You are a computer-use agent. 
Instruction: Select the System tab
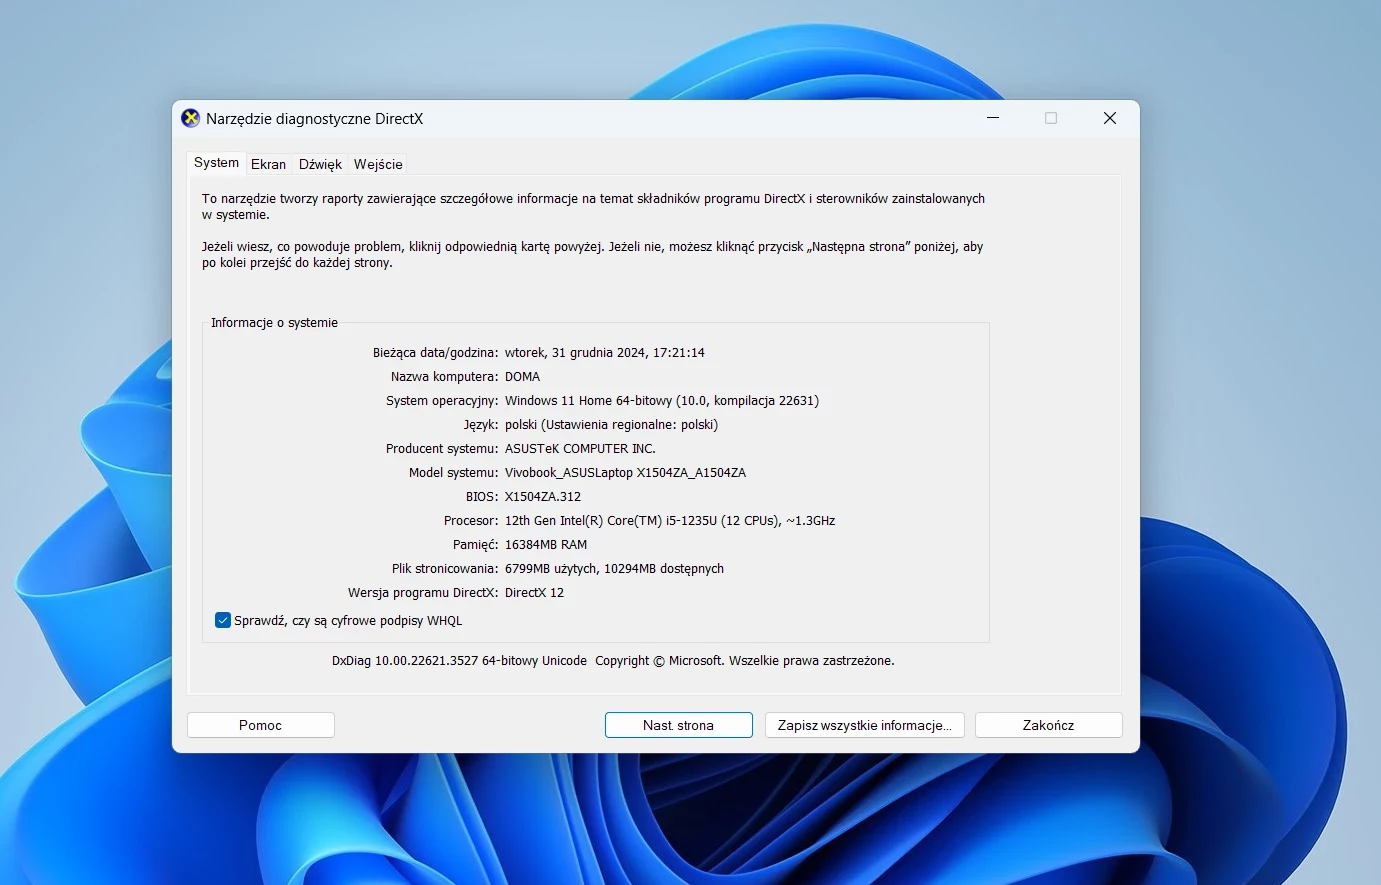[217, 163]
